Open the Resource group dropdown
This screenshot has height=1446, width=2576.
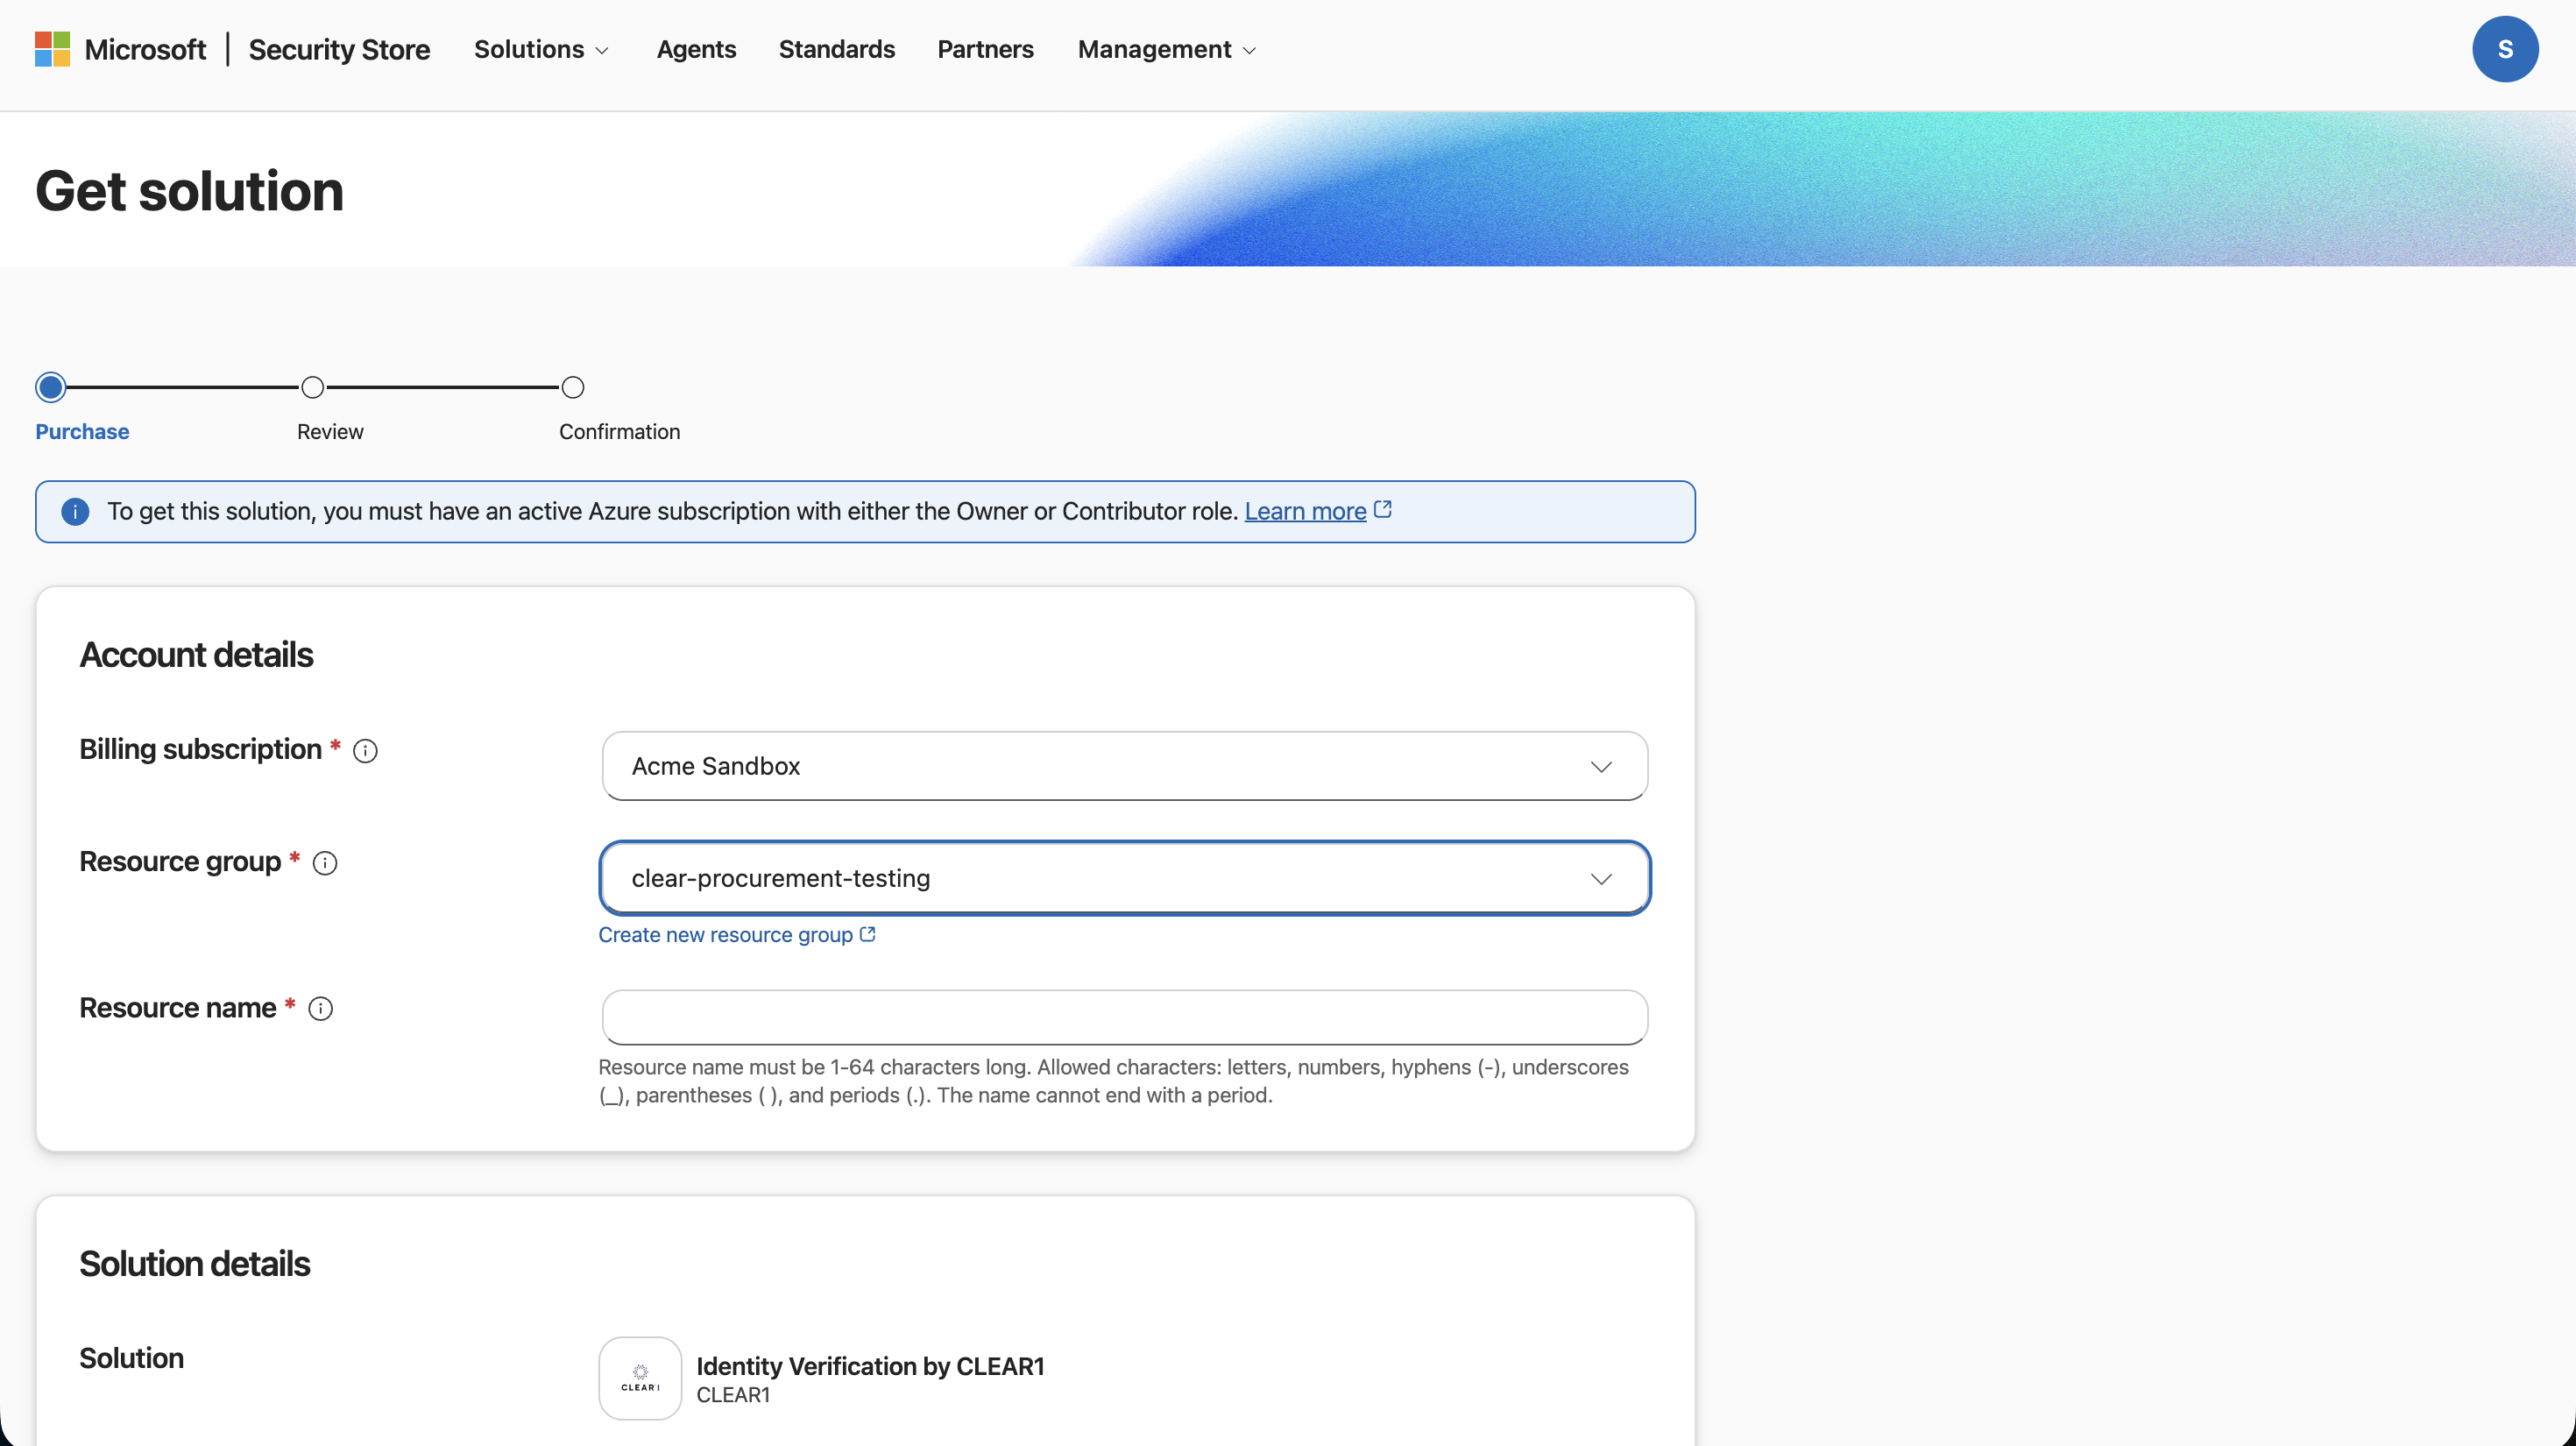(1124, 878)
